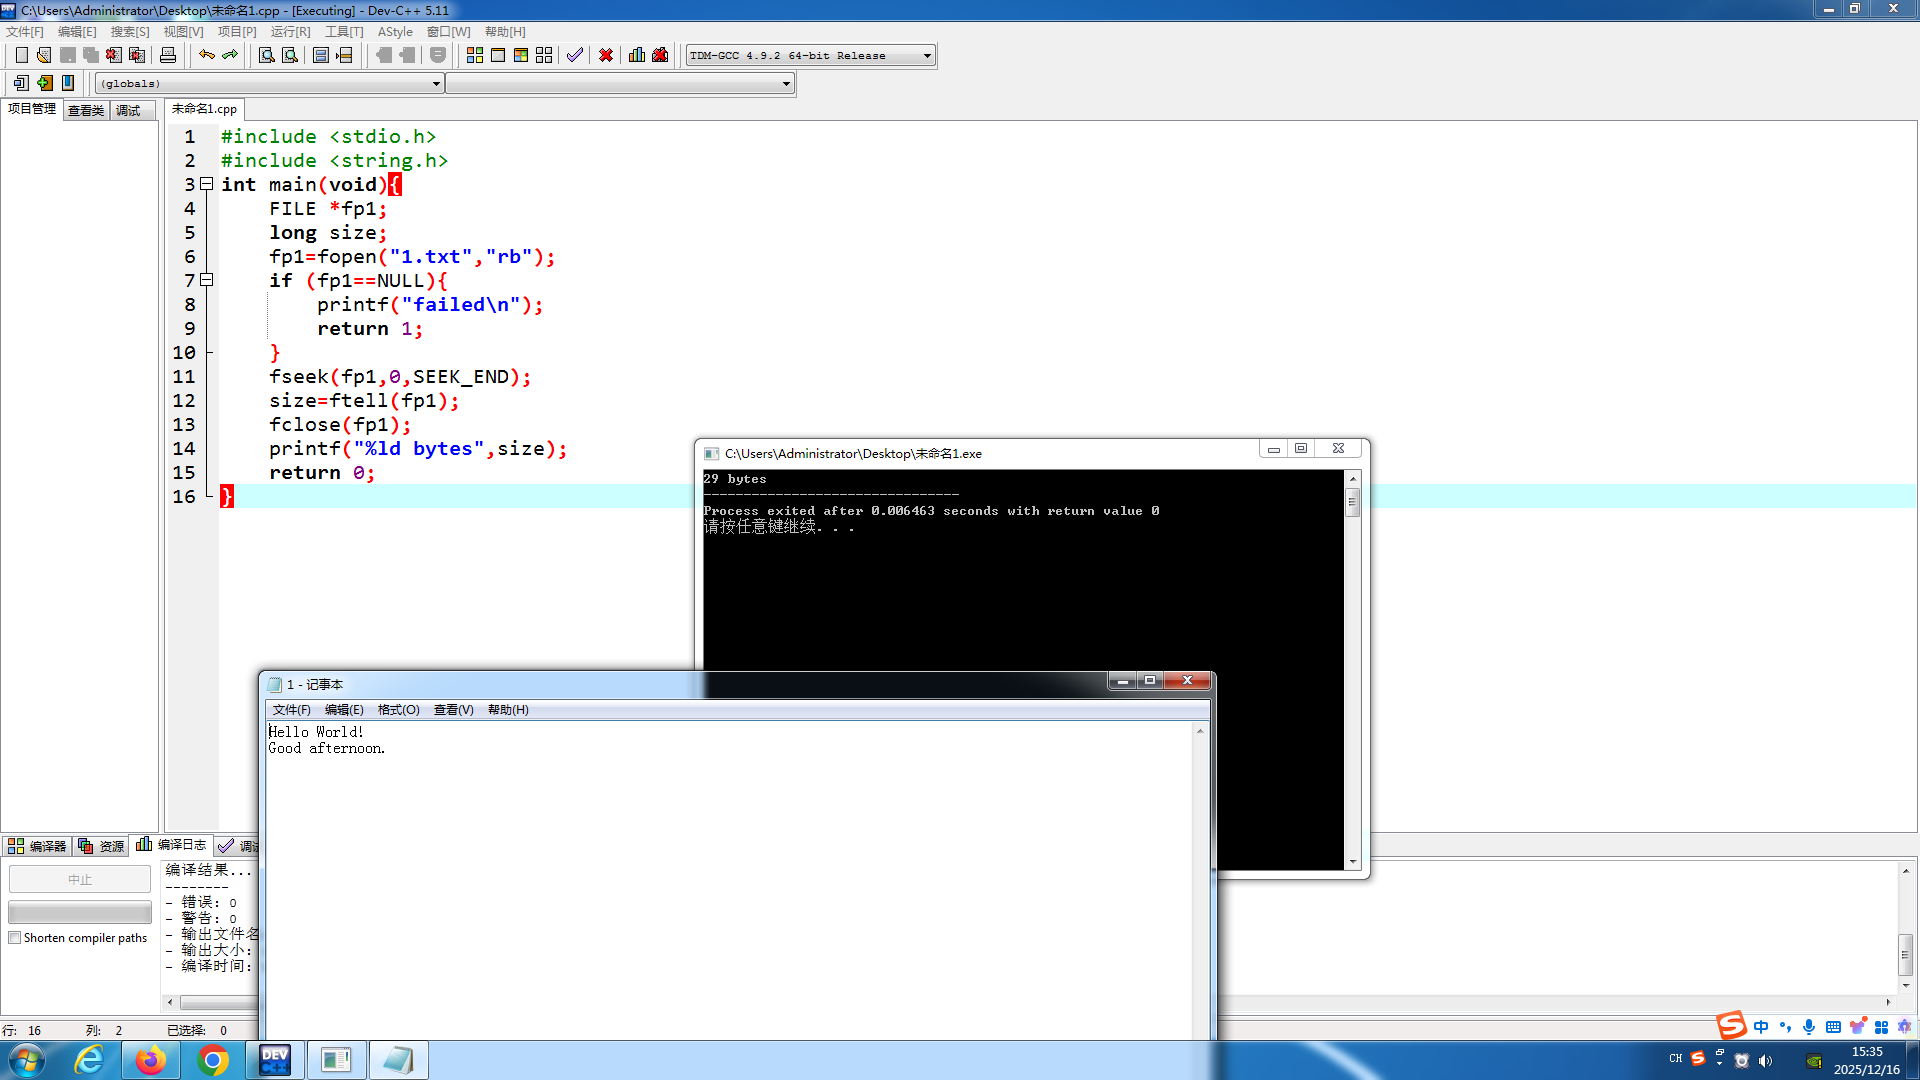
Task: Open the AStyle menu
Action: click(395, 32)
